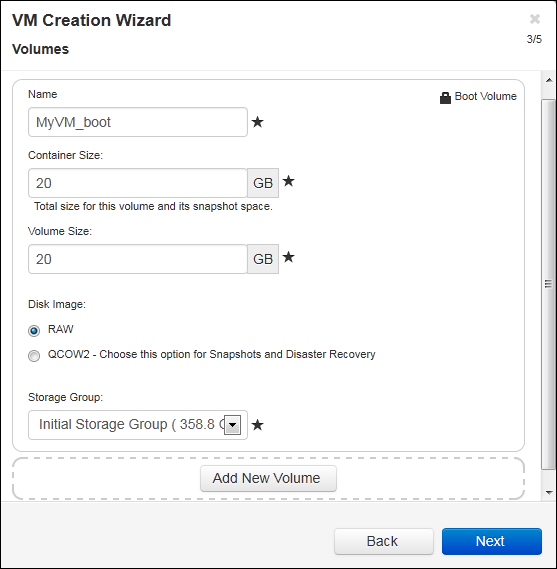
Task: Click the Volume Size input field
Action: pyautogui.click(x=138, y=259)
